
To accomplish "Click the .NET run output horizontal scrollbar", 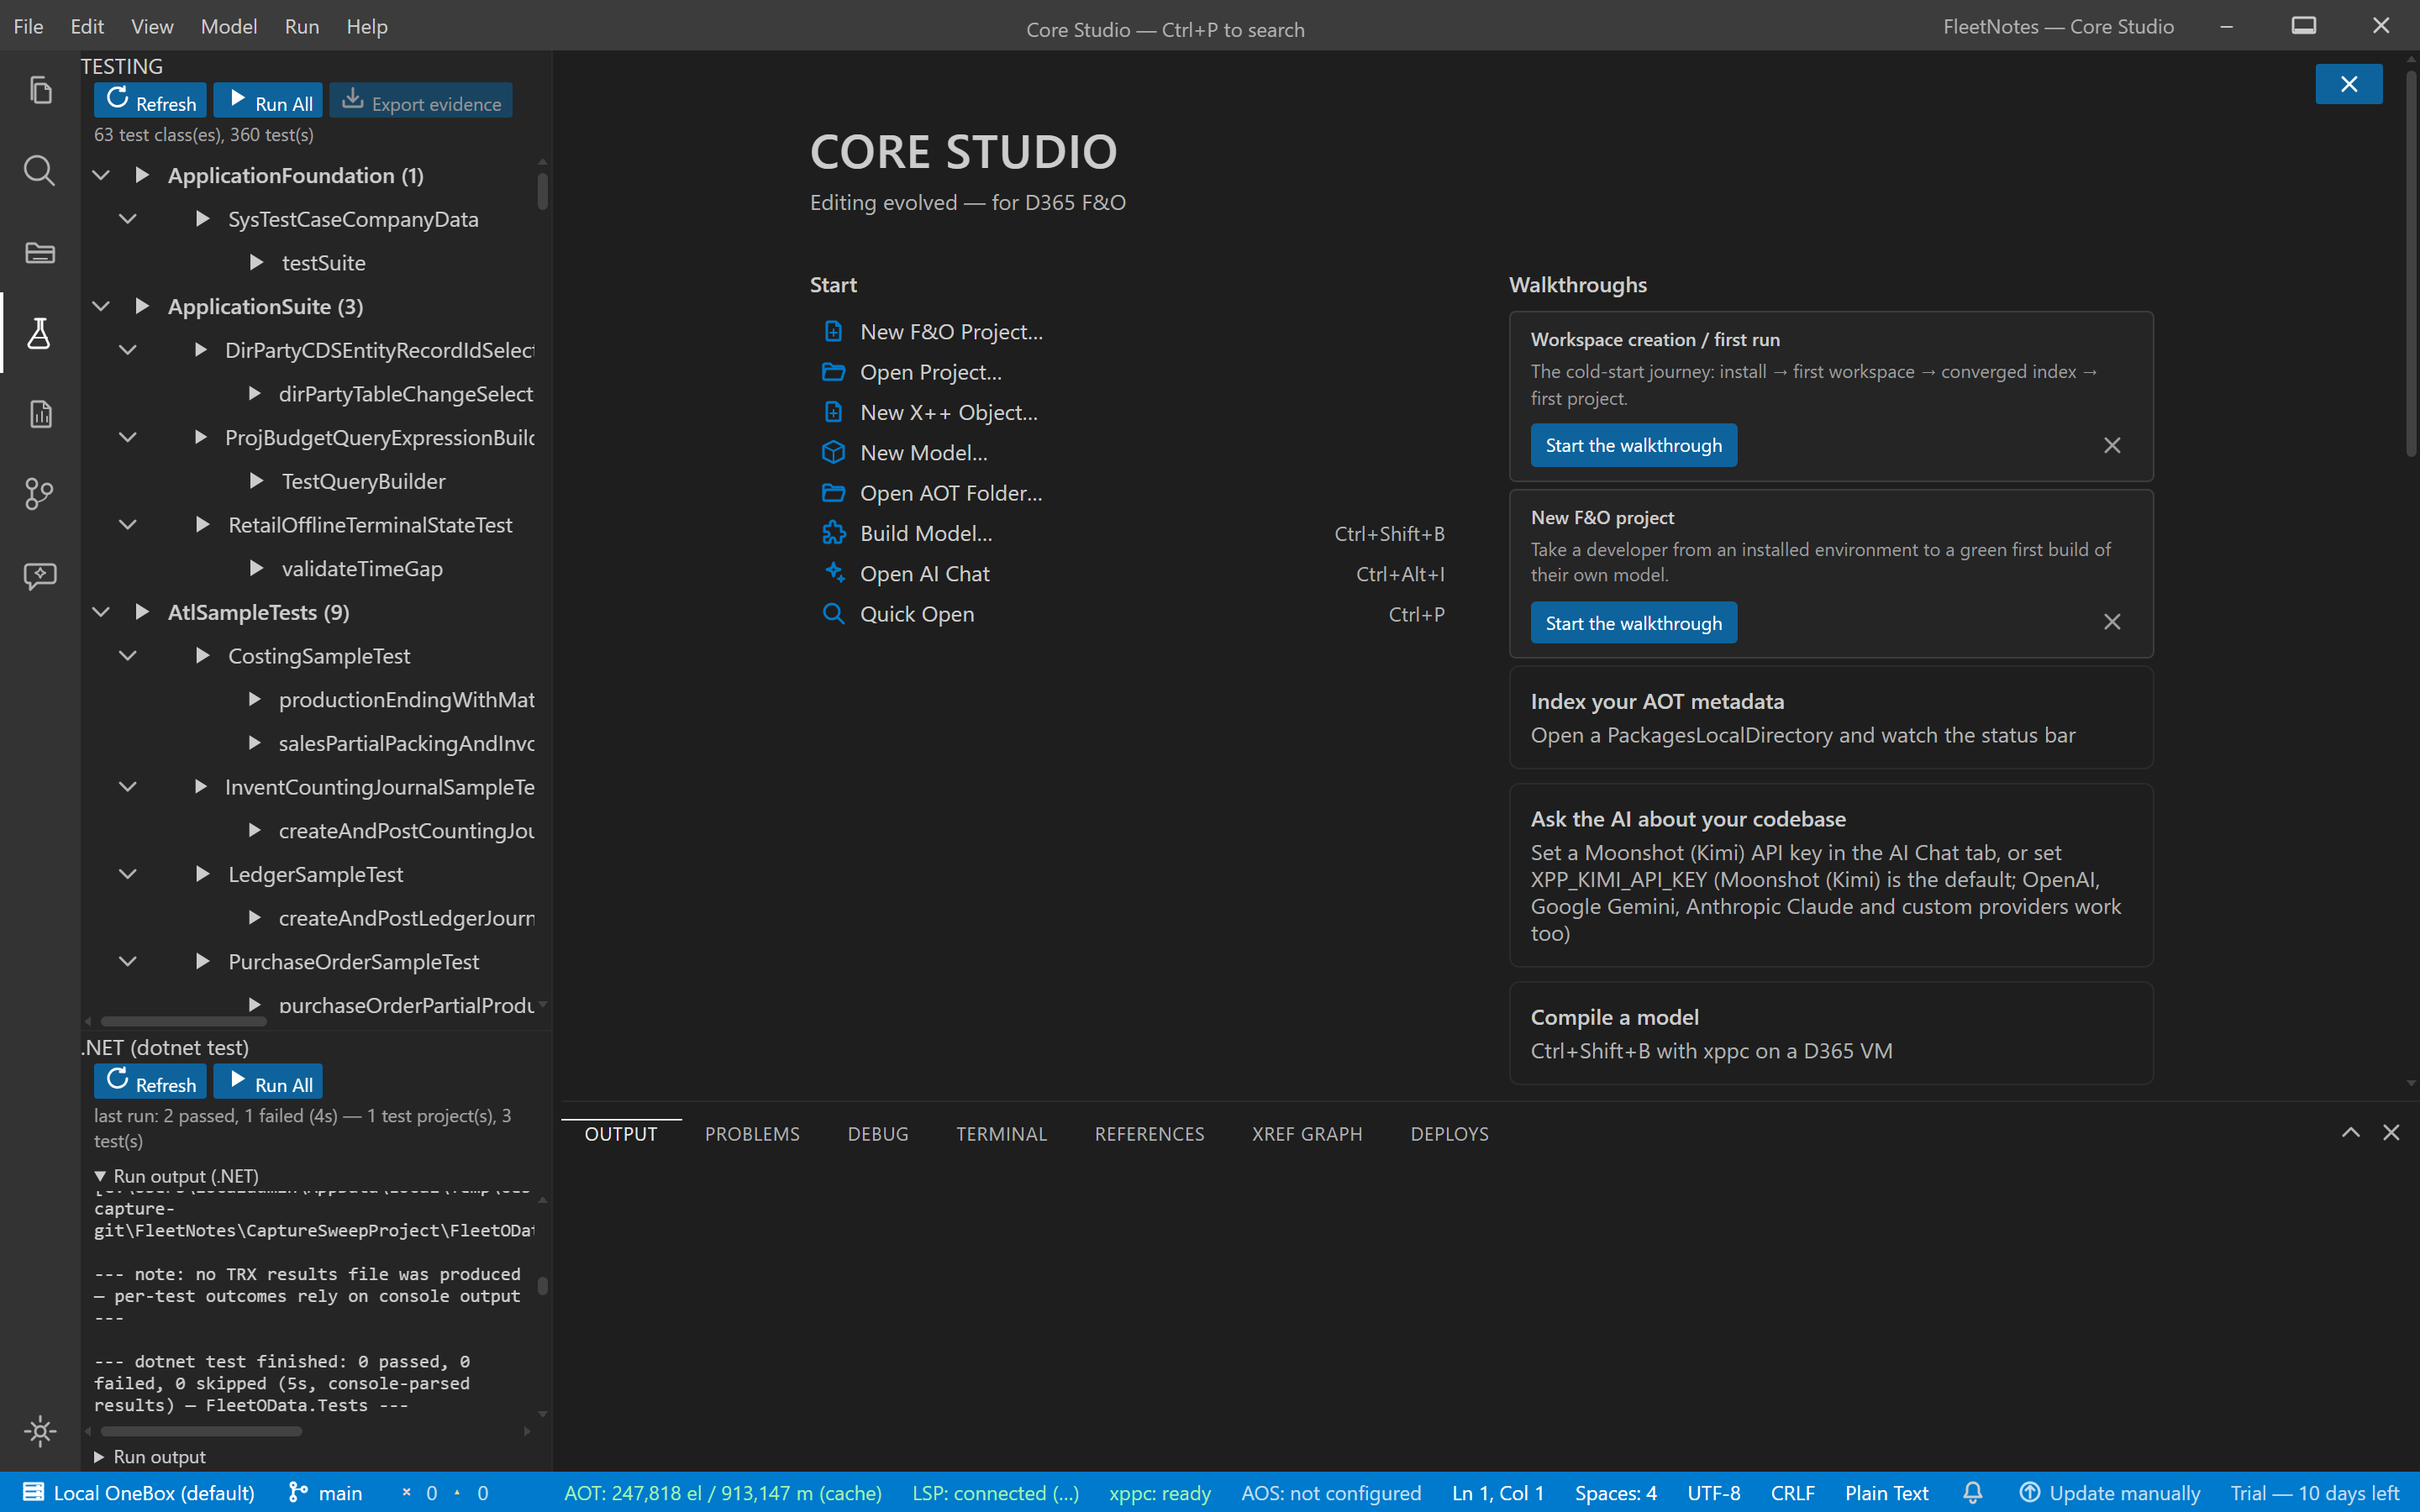I will (x=200, y=1431).
